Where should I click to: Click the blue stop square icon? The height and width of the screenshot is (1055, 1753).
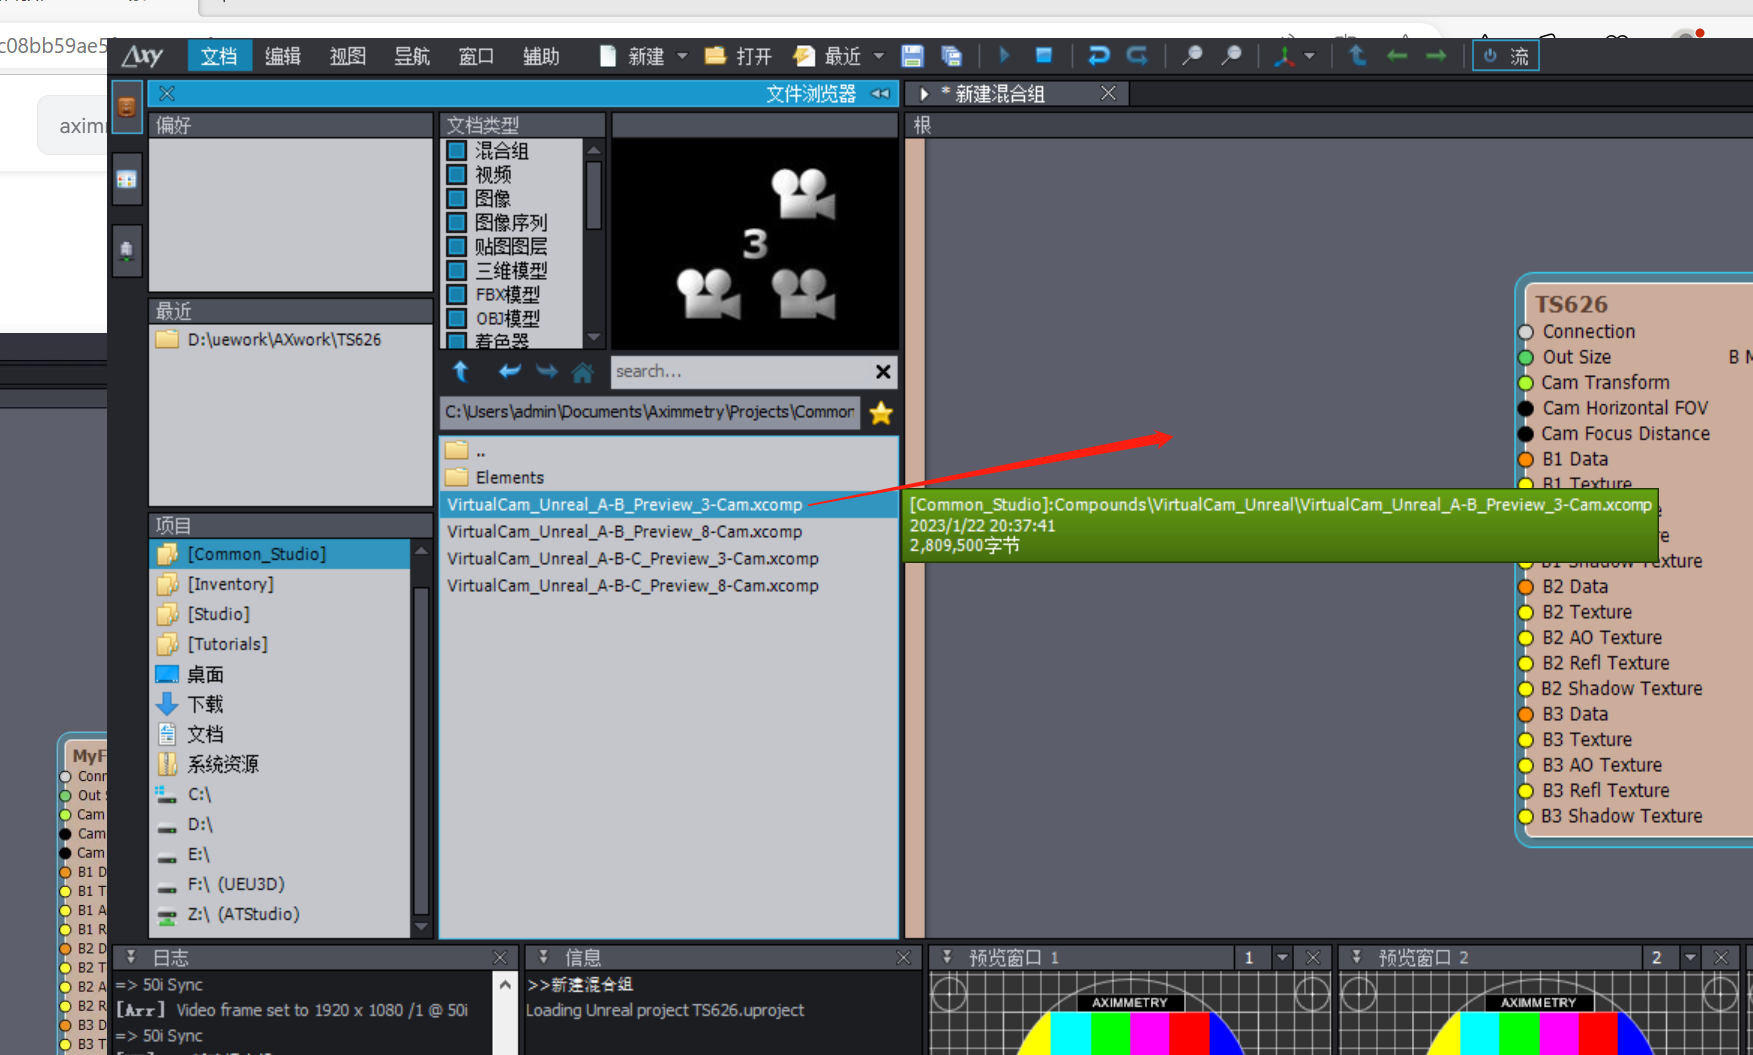(x=1044, y=55)
